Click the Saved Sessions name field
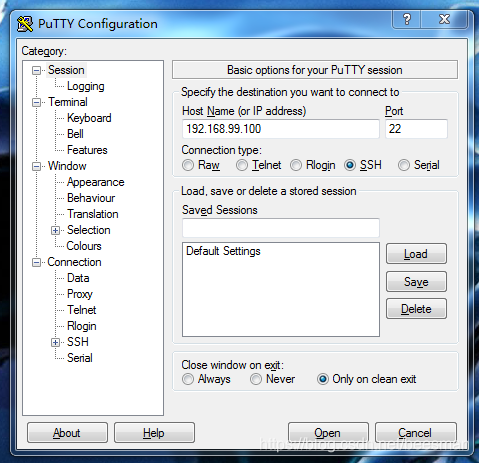The width and height of the screenshot is (479, 463). (281, 228)
